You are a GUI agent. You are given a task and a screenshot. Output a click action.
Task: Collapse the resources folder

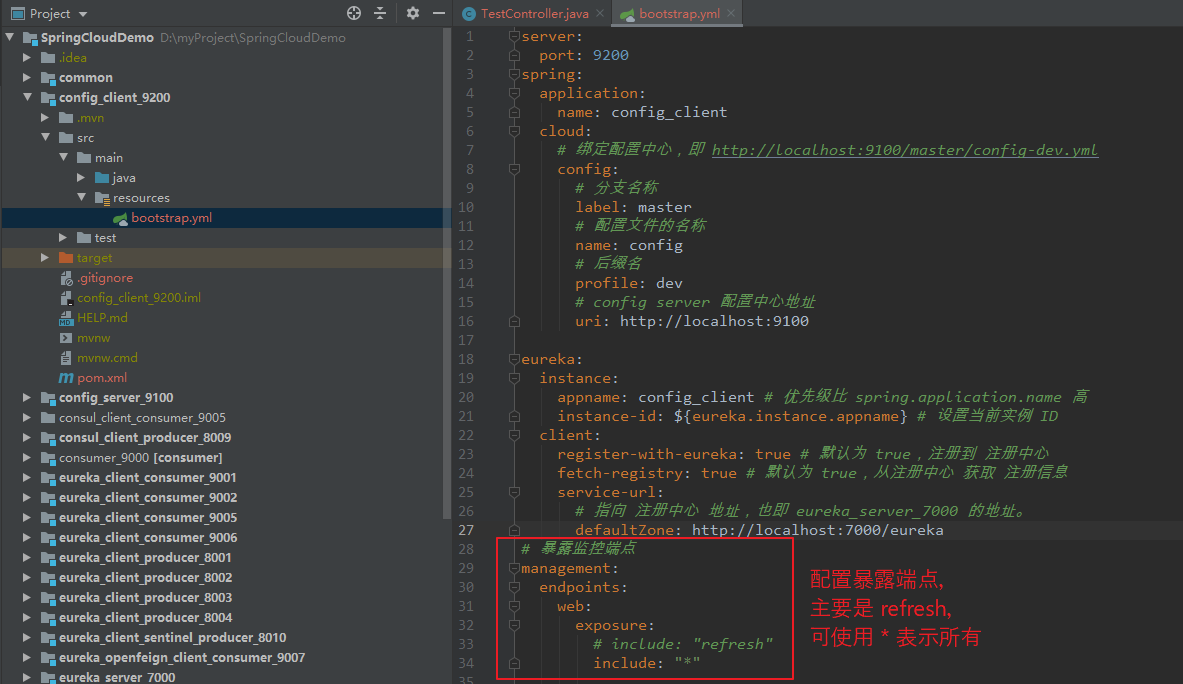82,198
